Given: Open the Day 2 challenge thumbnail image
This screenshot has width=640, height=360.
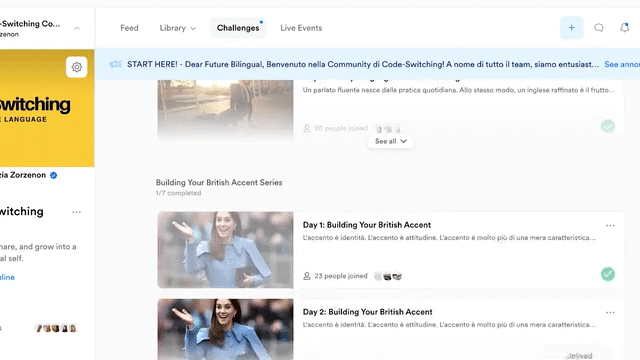Looking at the screenshot, I should click(x=225, y=329).
